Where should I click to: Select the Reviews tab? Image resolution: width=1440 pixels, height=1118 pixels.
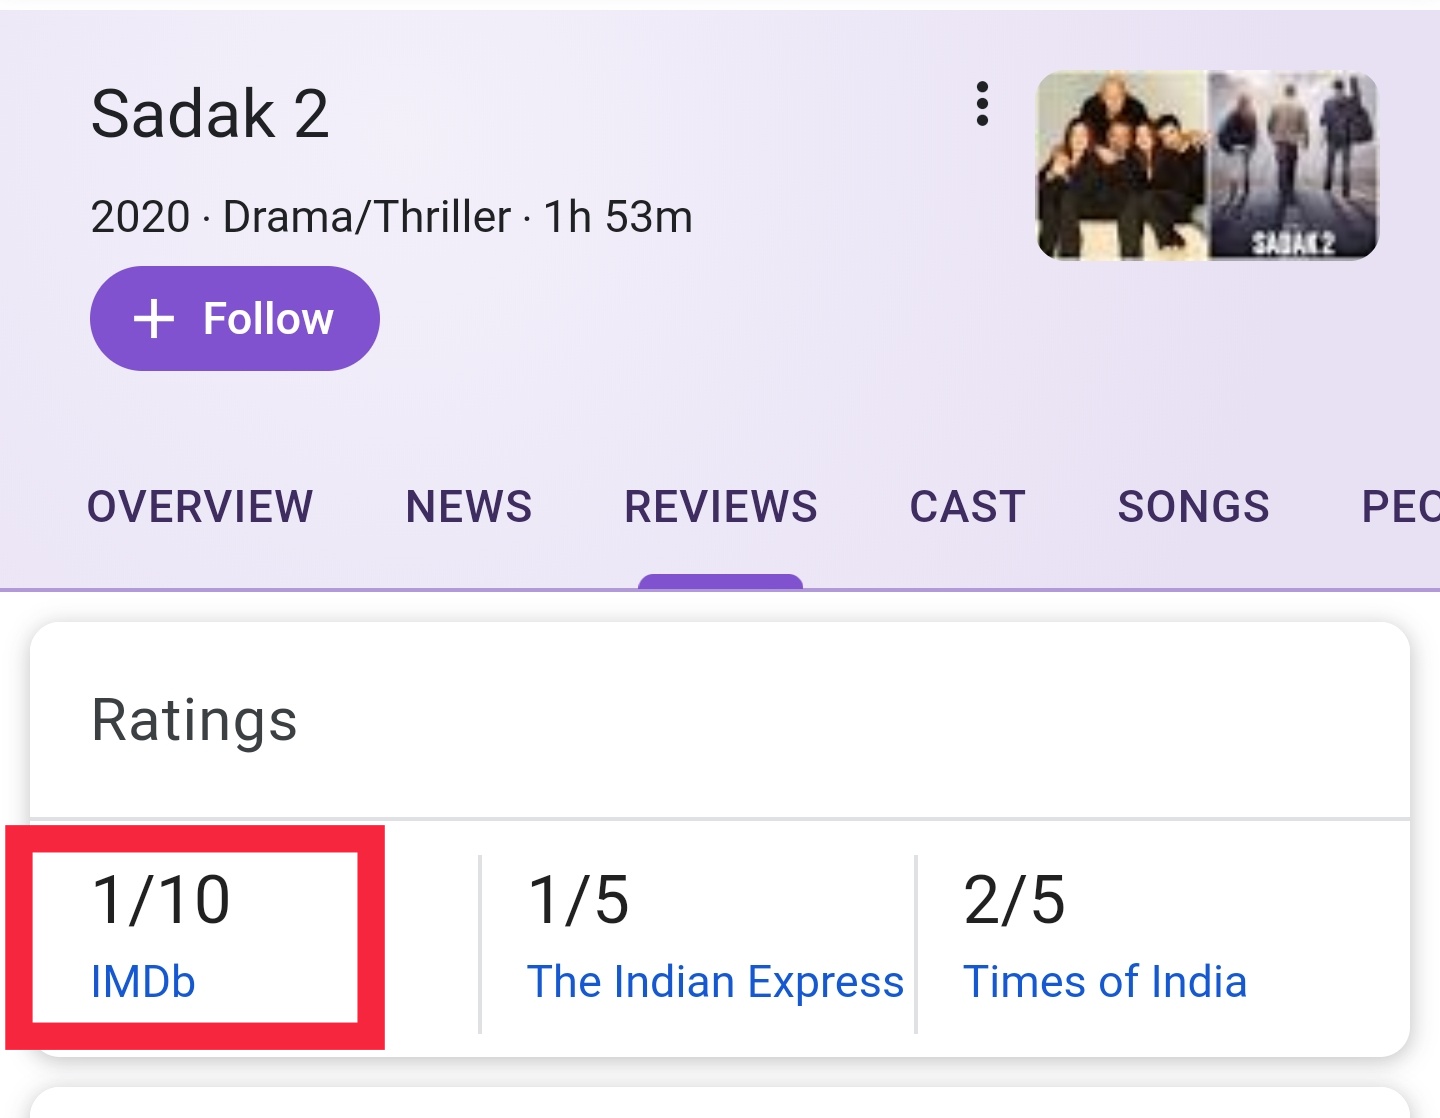click(x=721, y=506)
